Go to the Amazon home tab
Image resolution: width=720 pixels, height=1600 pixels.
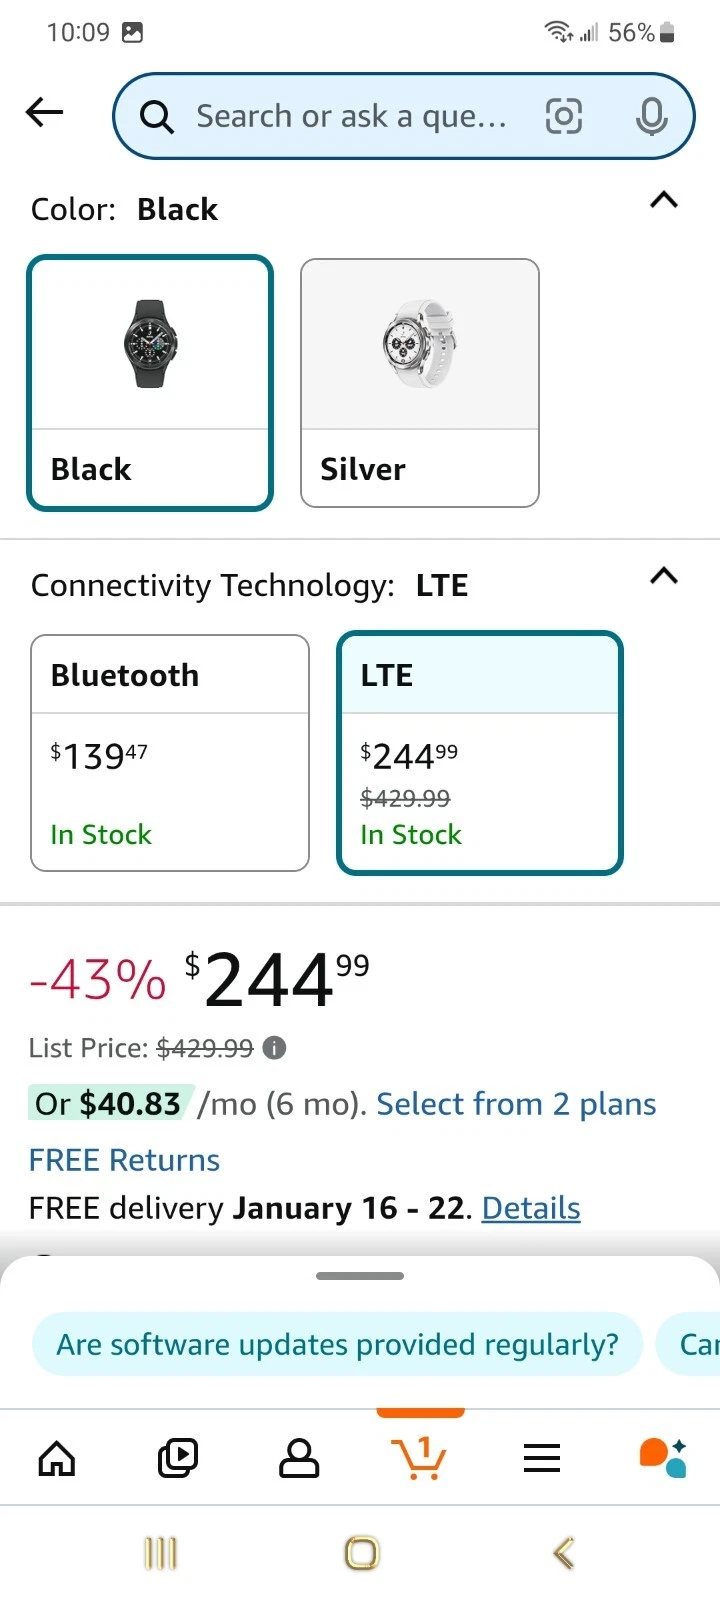[x=57, y=1458]
